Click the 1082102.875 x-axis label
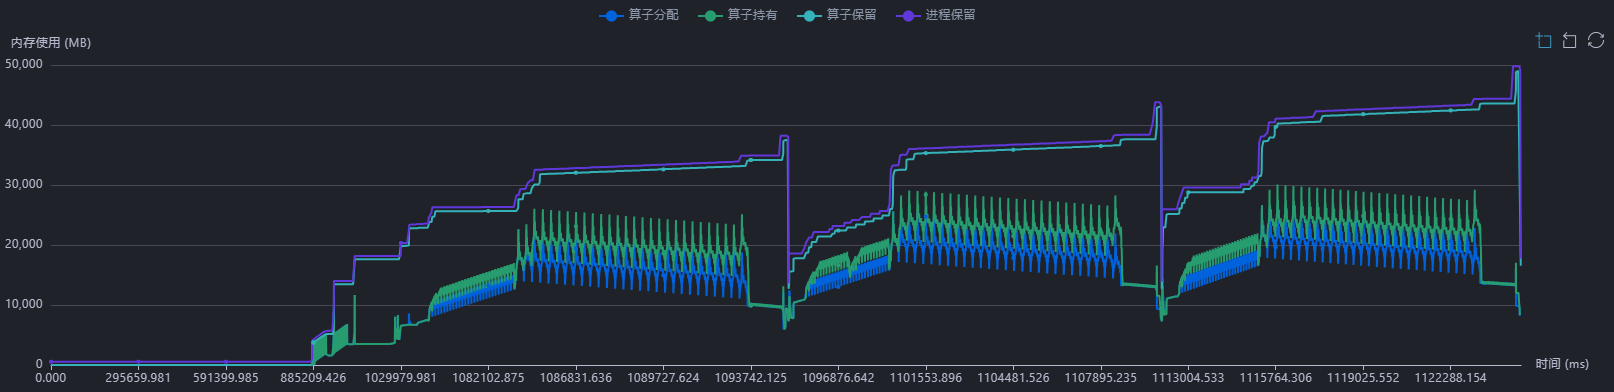1614x392 pixels. tap(488, 378)
